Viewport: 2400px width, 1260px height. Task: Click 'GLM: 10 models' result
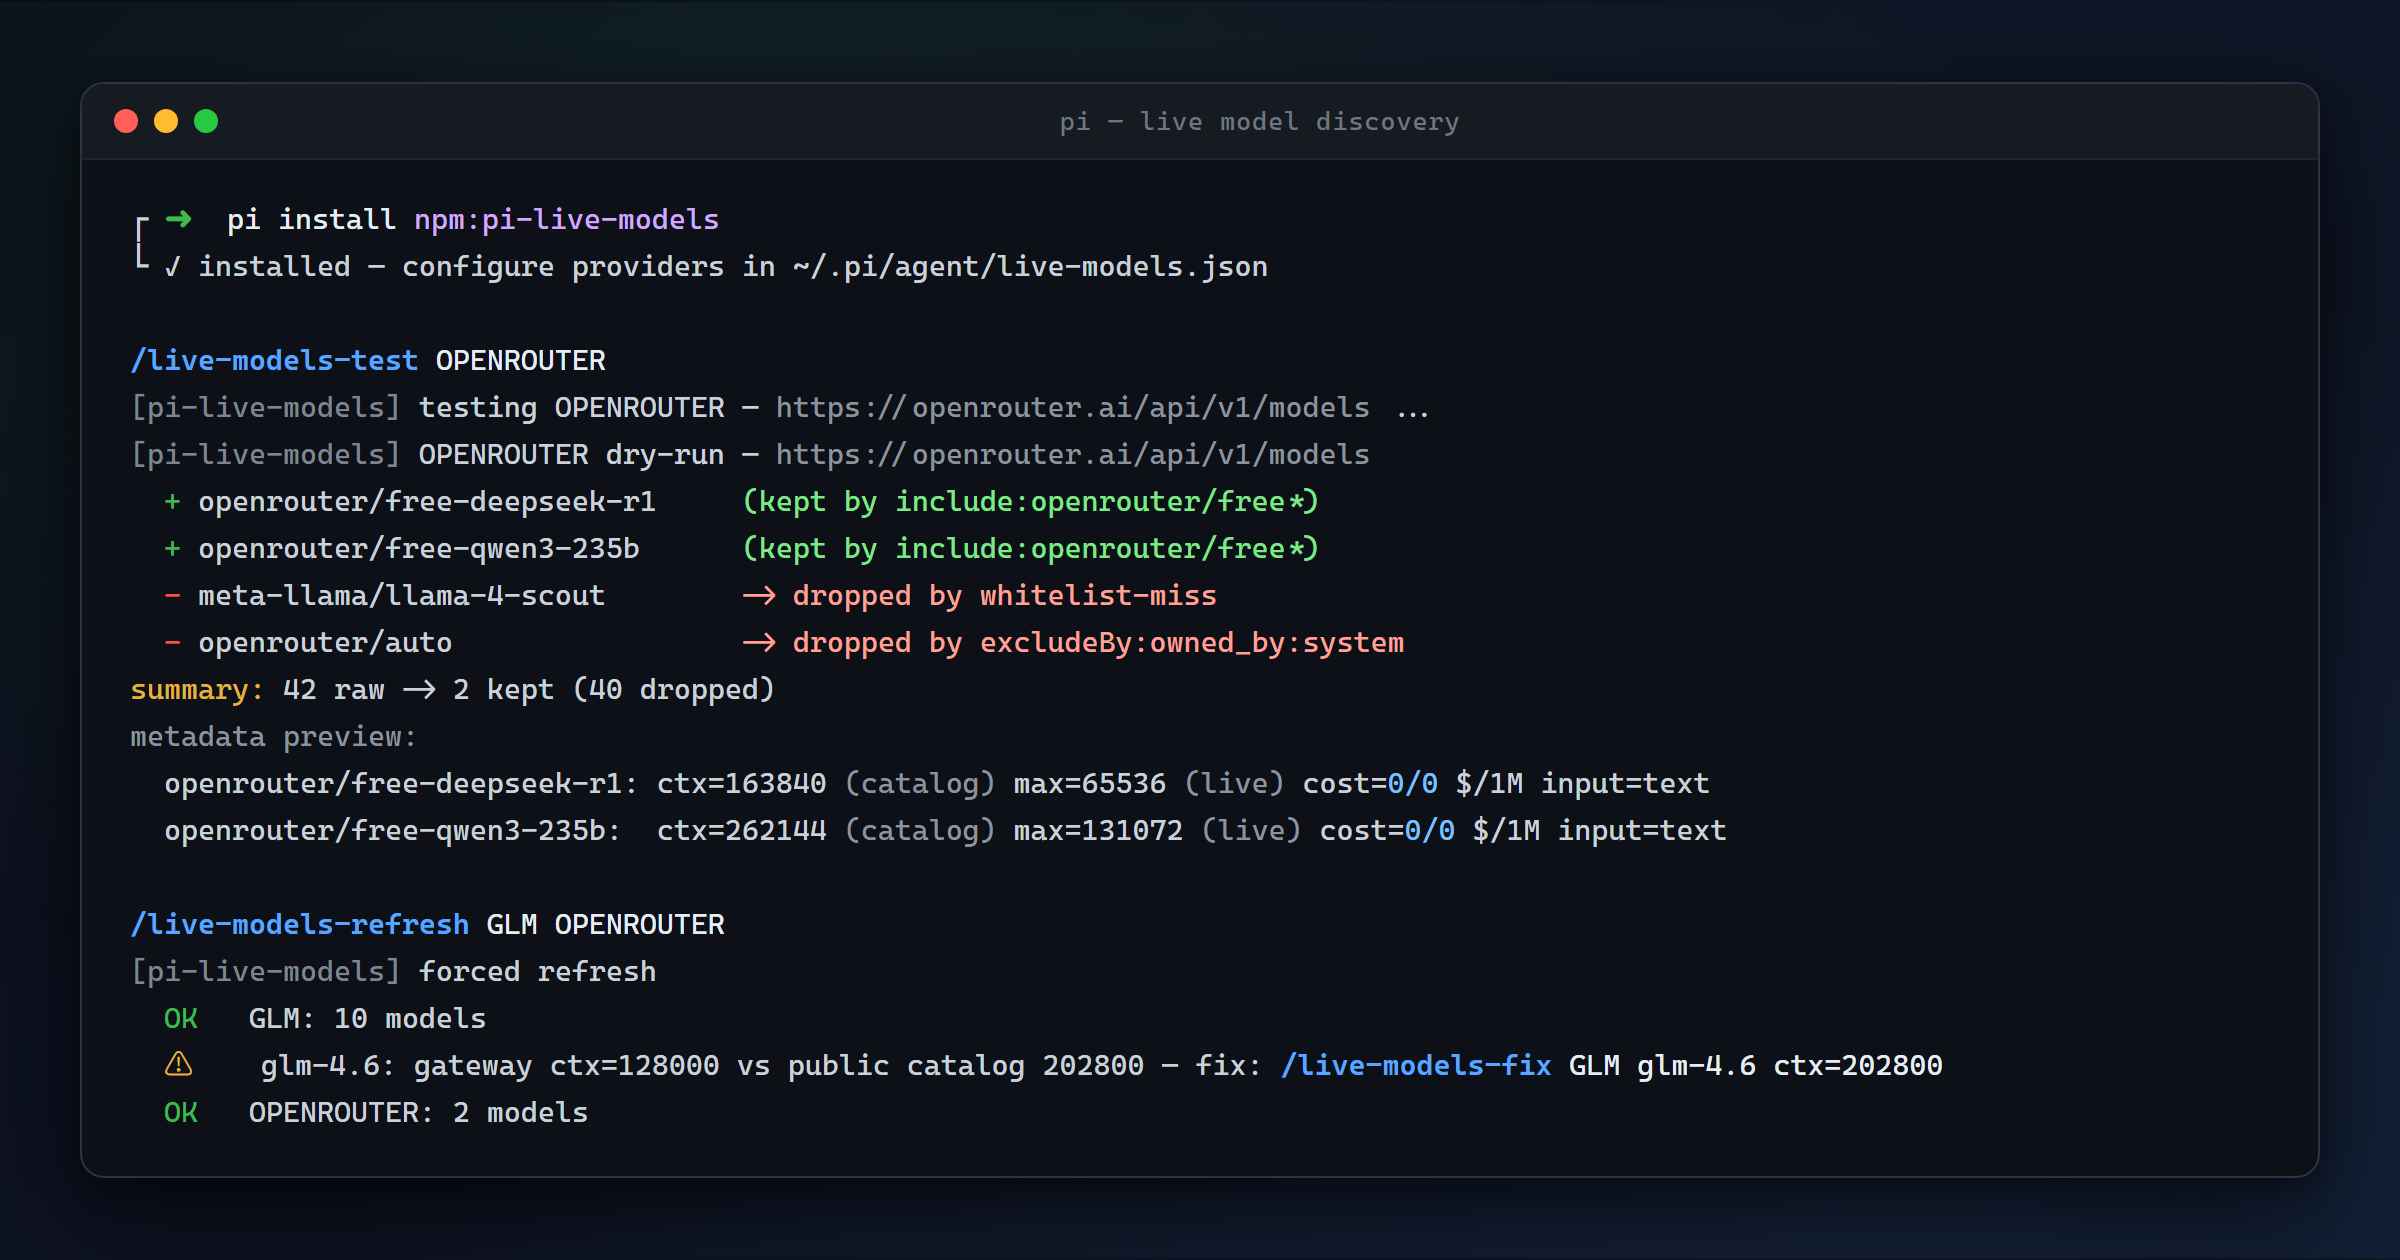tap(367, 1019)
